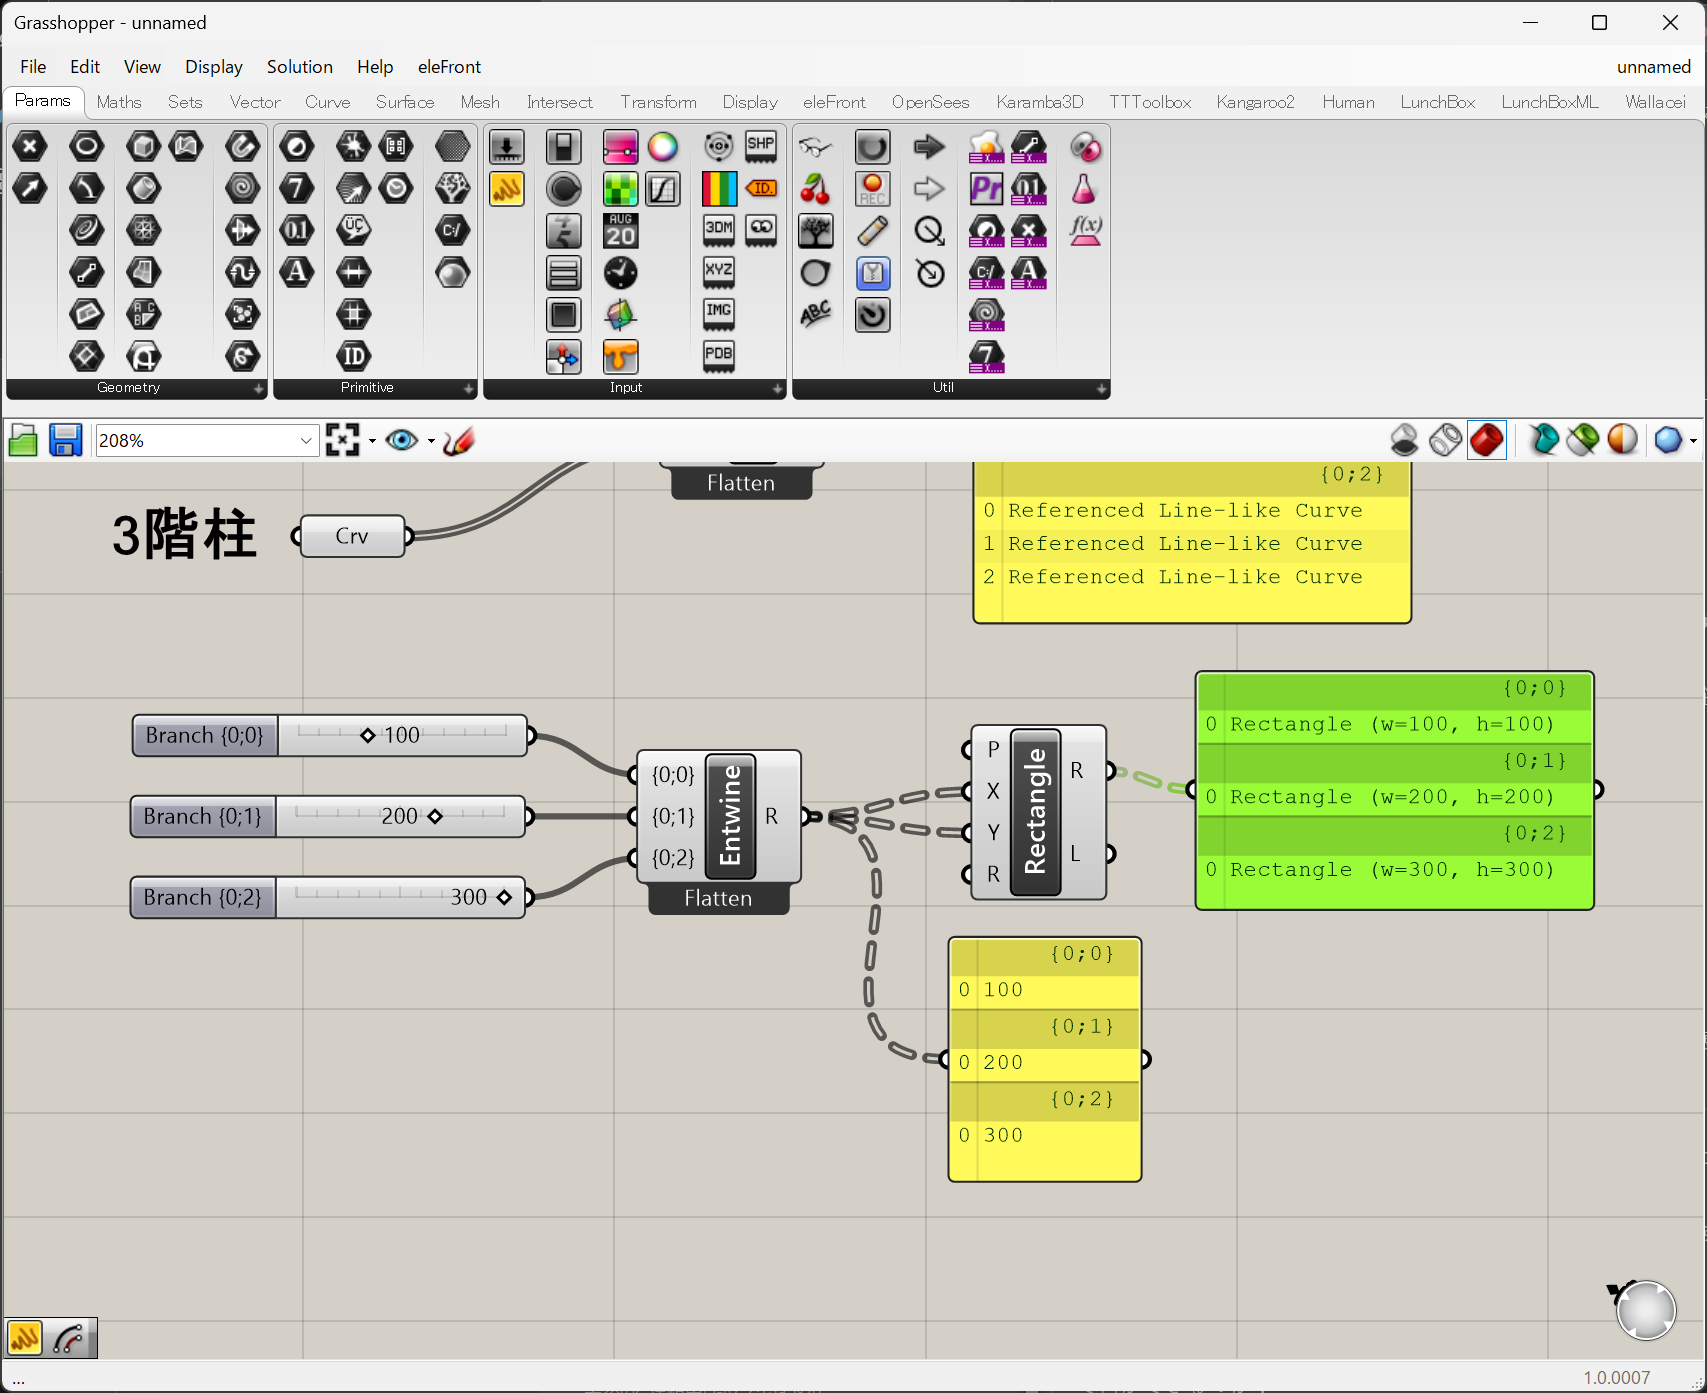The image size is (1707, 1393).
Task: Open the zoom level dropdown
Action: [x=306, y=441]
